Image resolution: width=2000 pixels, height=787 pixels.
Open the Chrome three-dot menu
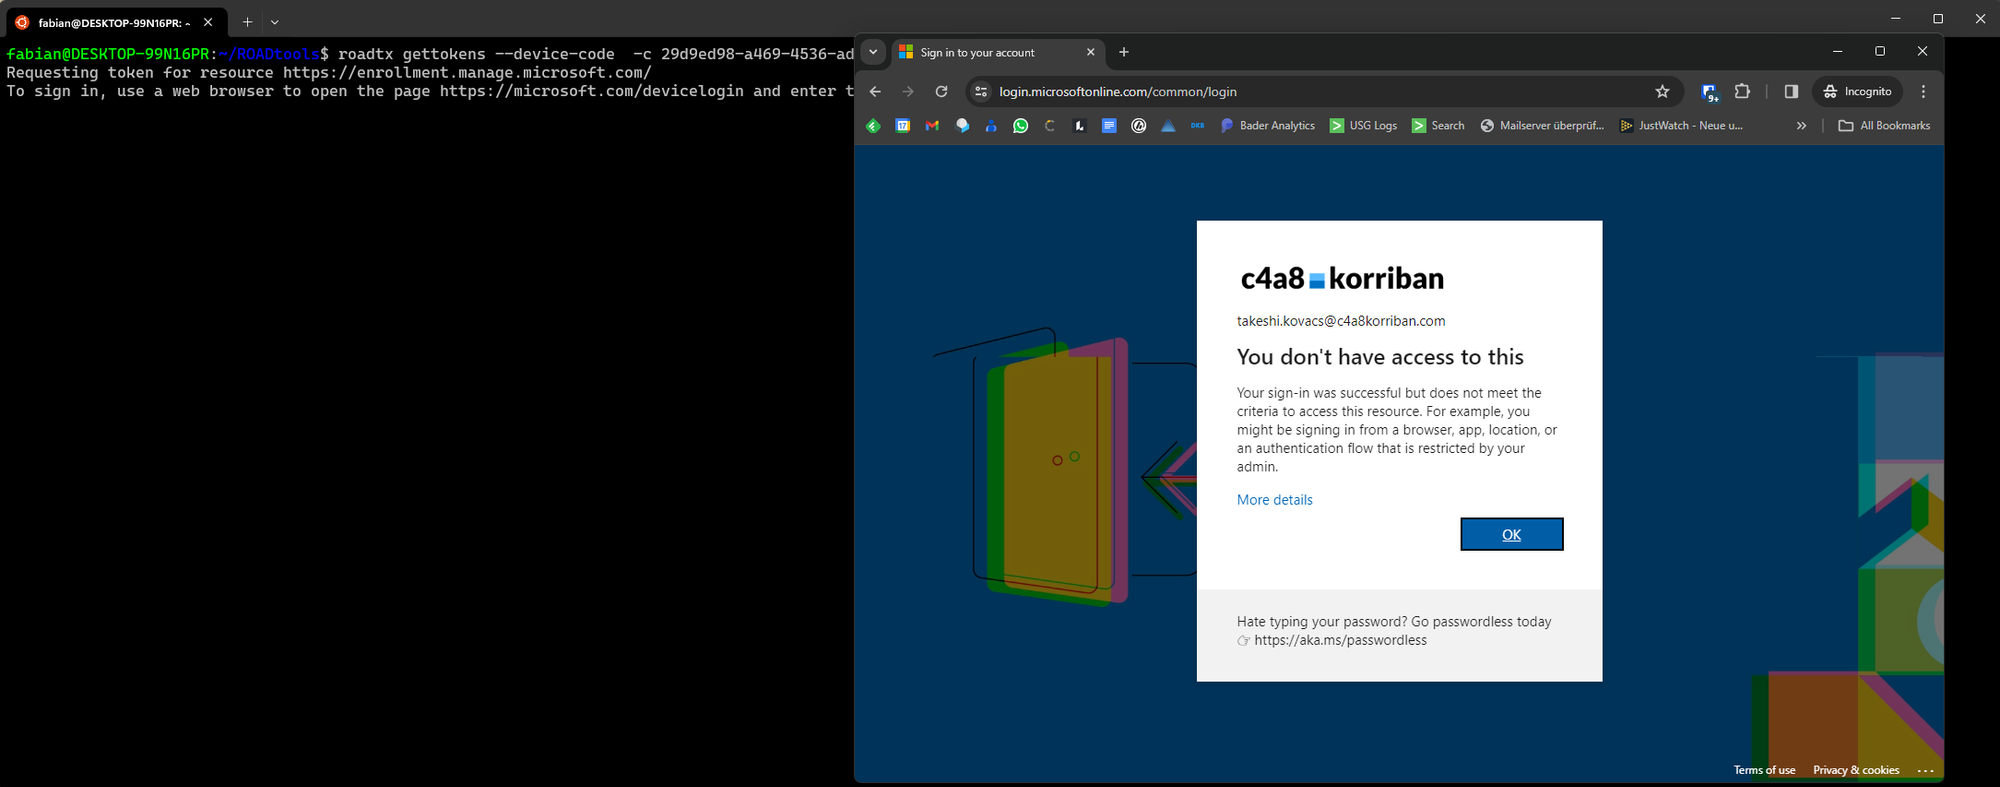tap(1923, 91)
